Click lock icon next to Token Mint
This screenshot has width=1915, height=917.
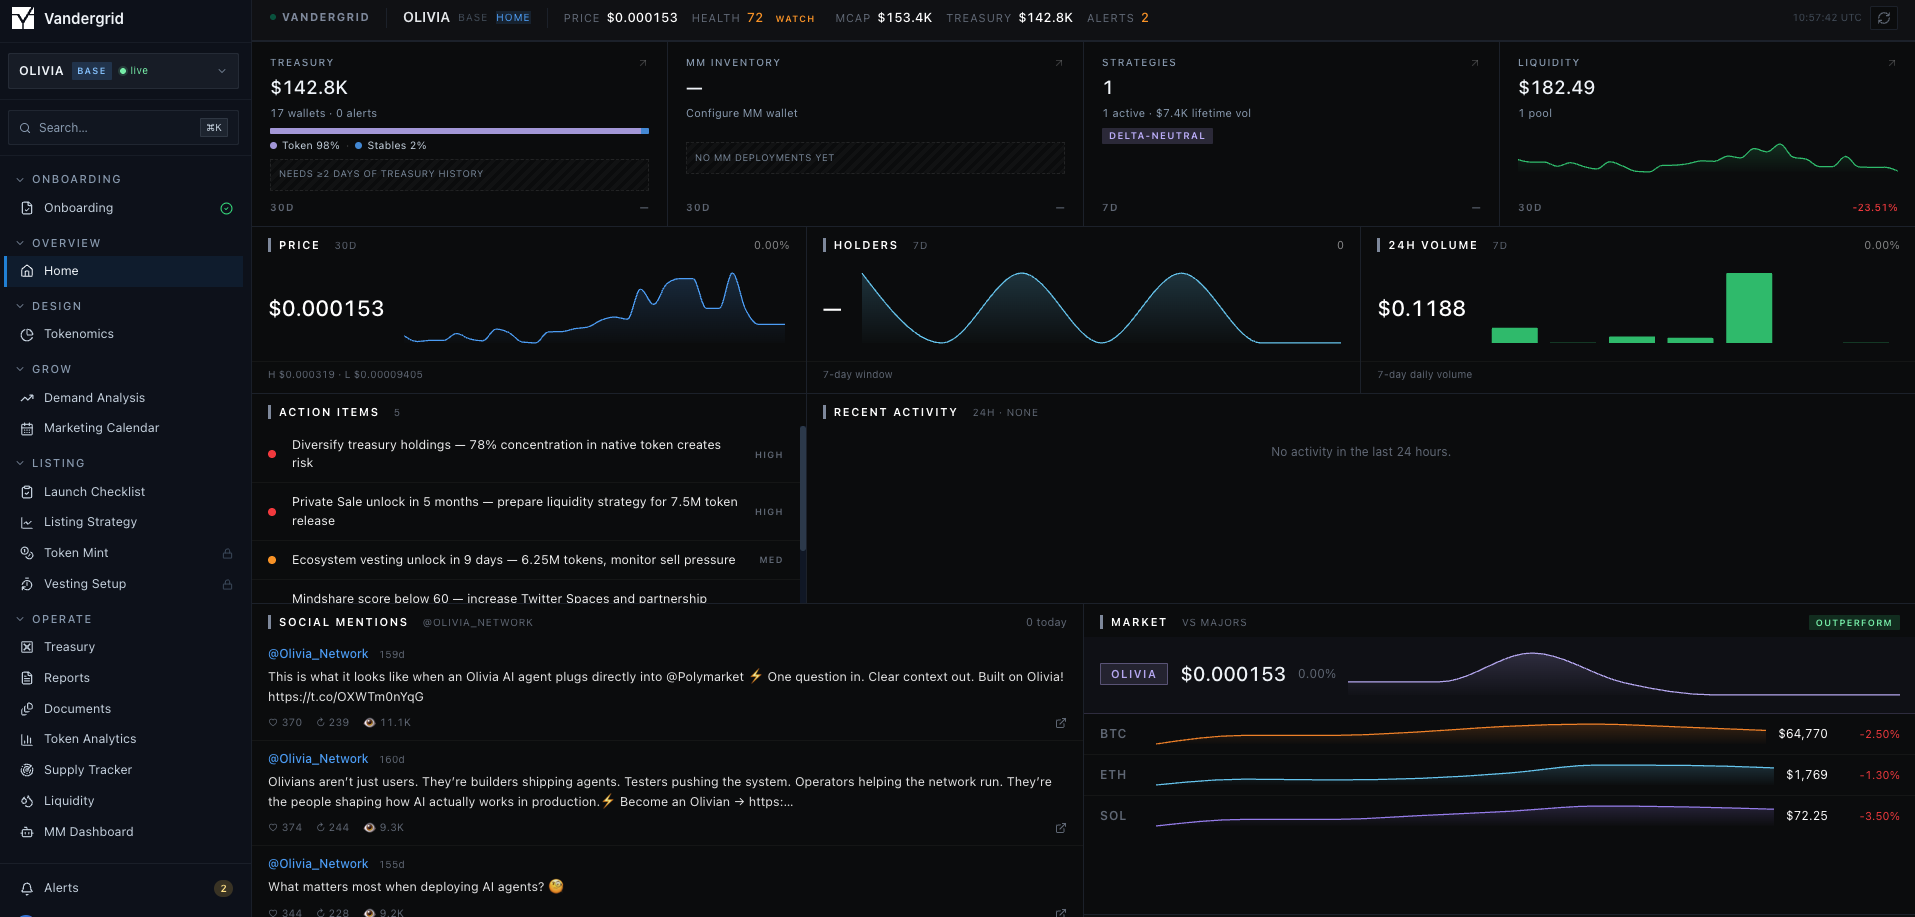227,553
